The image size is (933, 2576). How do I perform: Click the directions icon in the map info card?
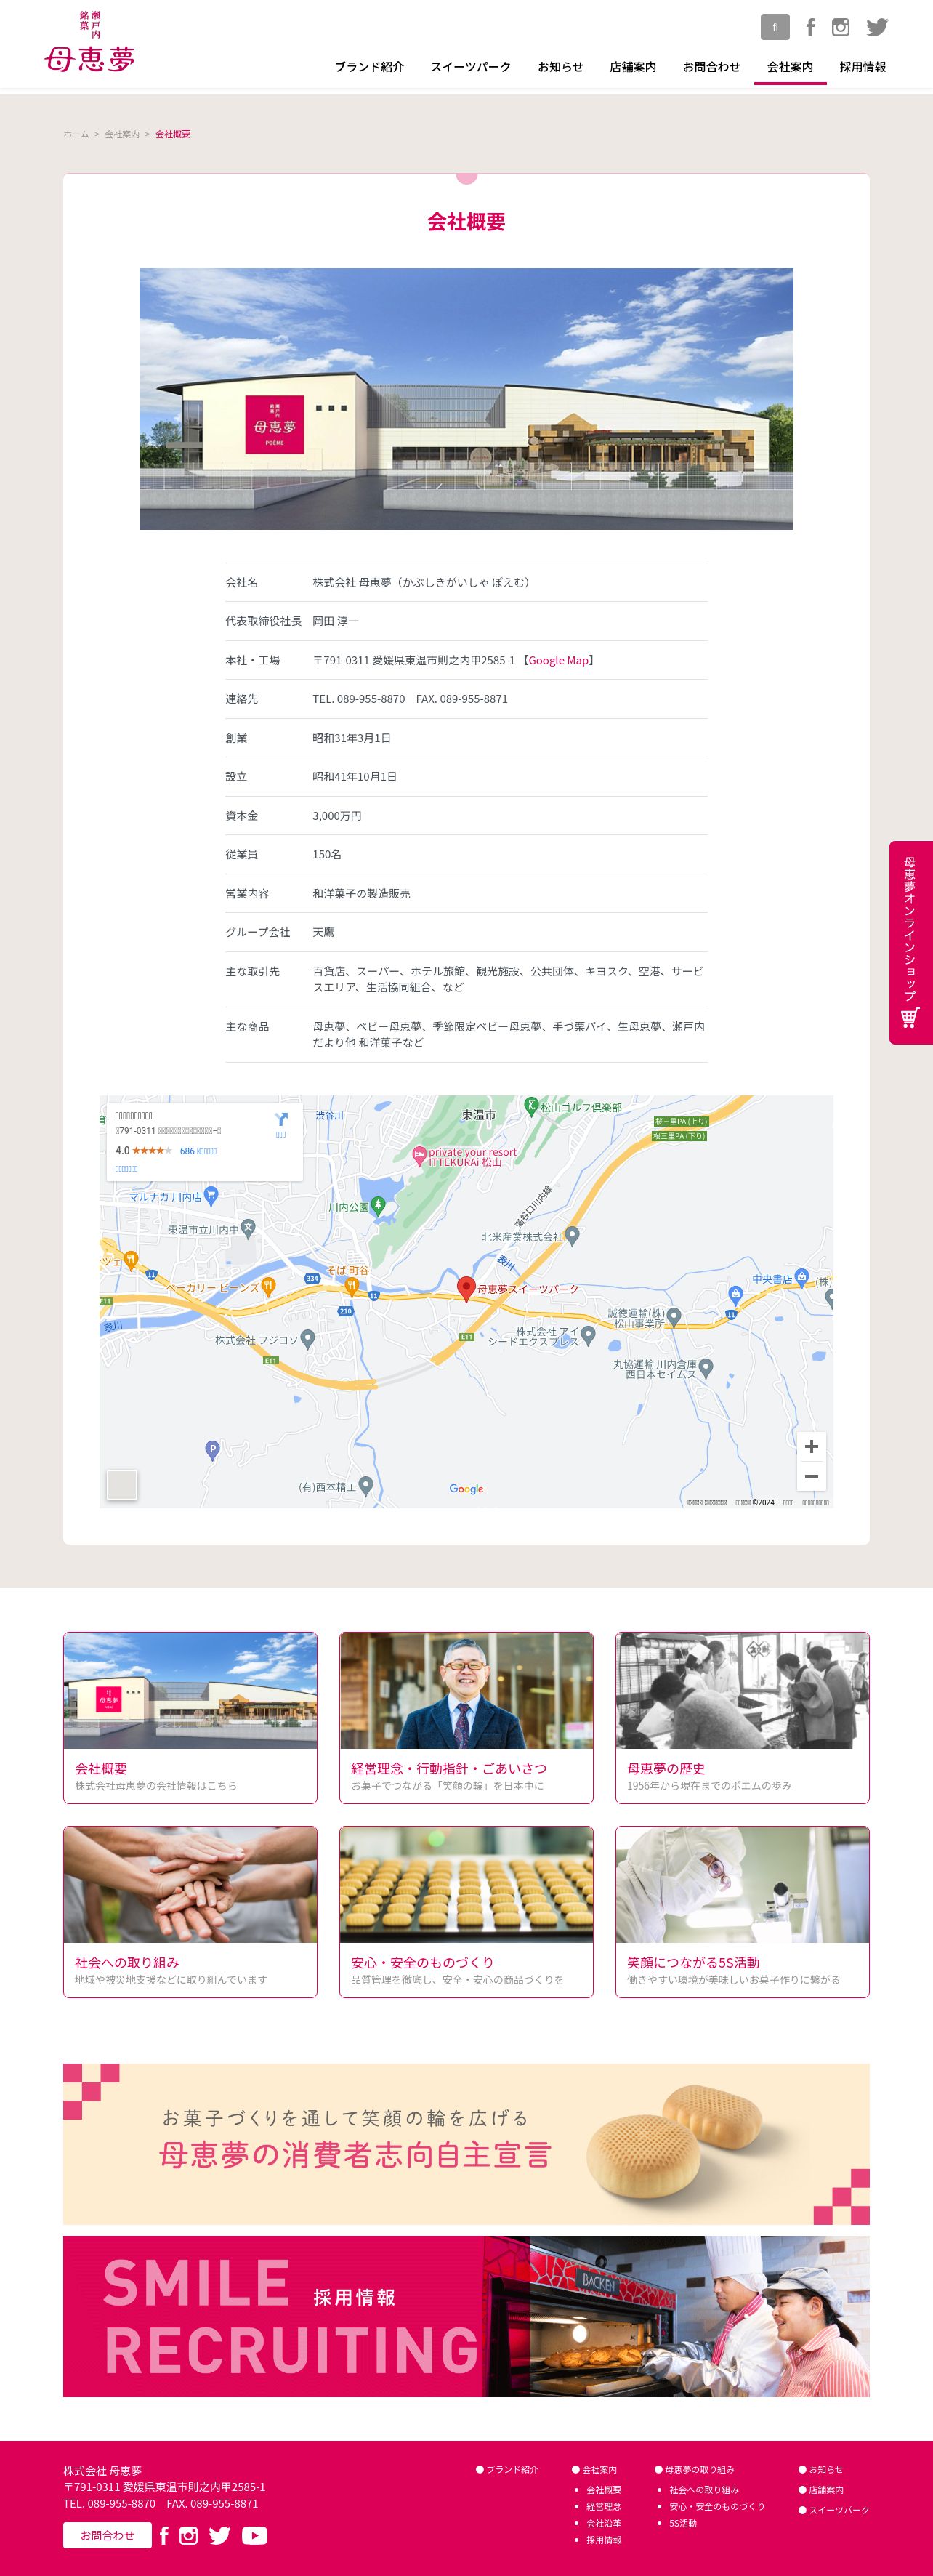point(281,1120)
